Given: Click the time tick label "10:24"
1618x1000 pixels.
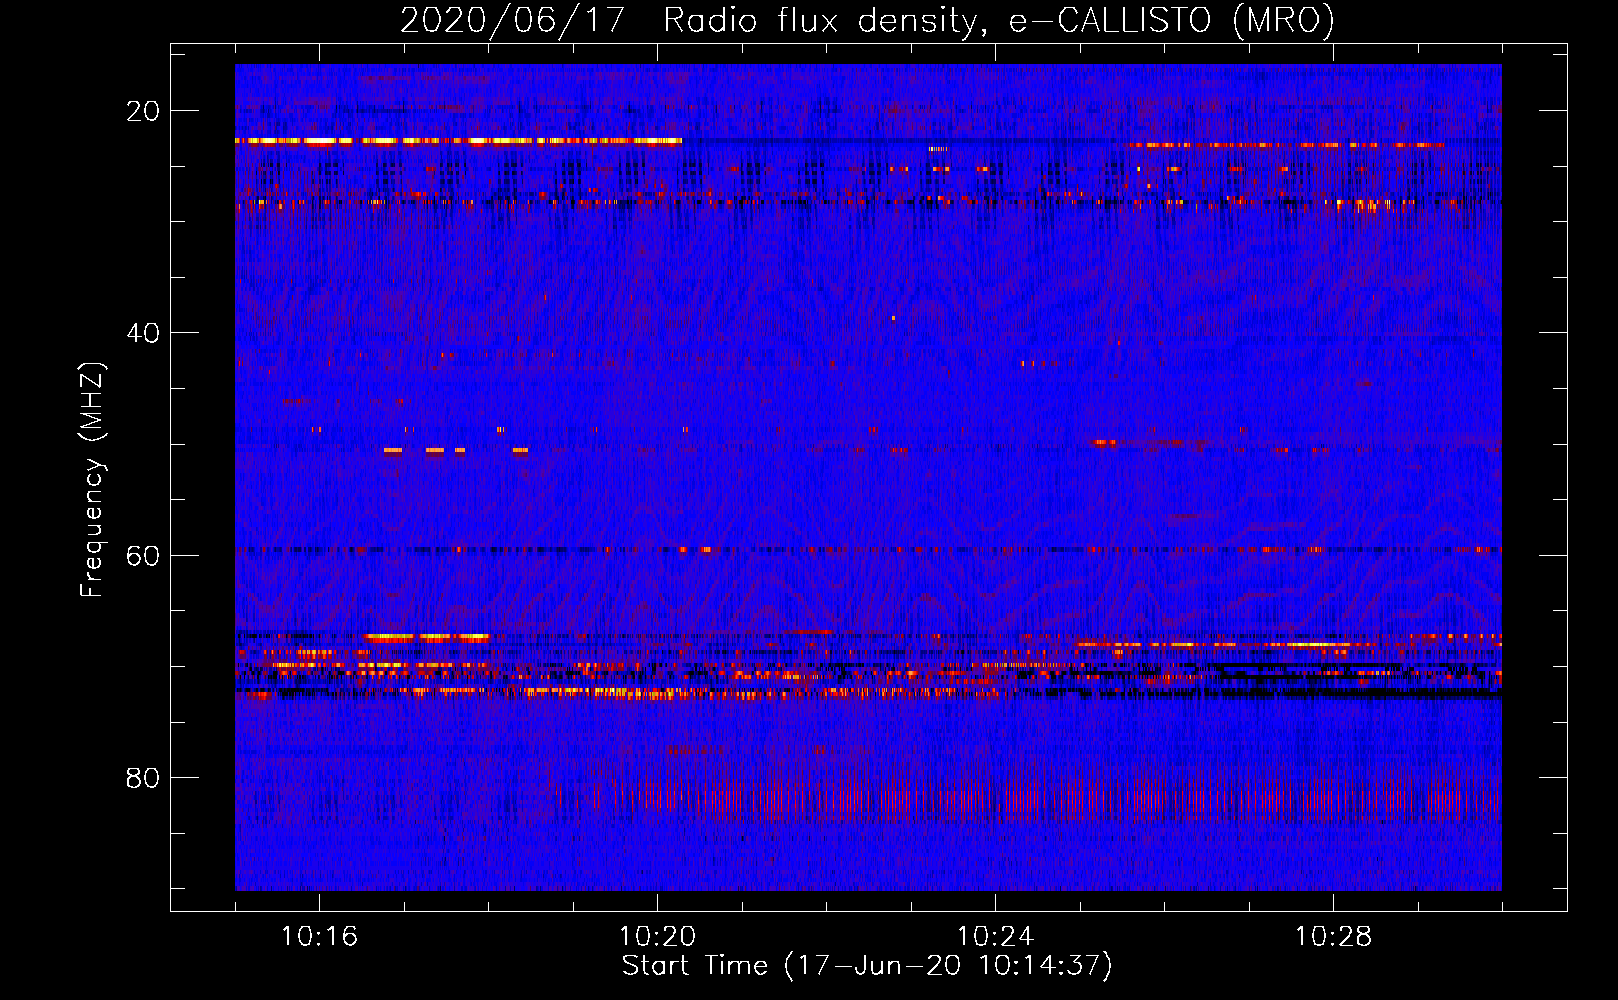Looking at the screenshot, I should 995,937.
